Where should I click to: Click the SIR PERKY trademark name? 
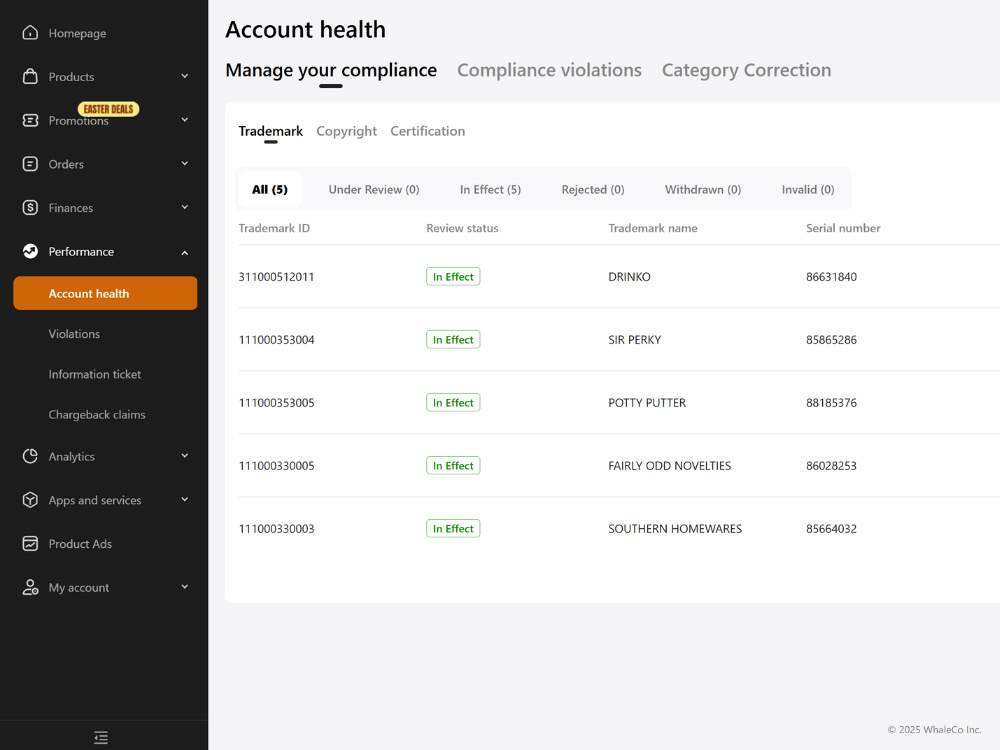tap(635, 340)
